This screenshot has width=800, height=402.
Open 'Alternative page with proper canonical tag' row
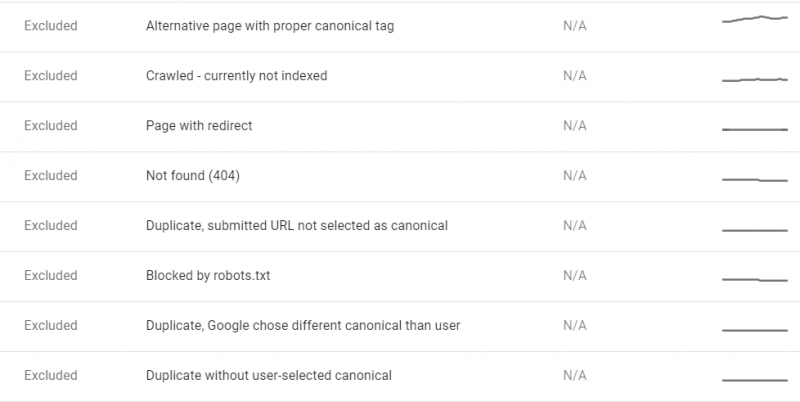(400, 27)
